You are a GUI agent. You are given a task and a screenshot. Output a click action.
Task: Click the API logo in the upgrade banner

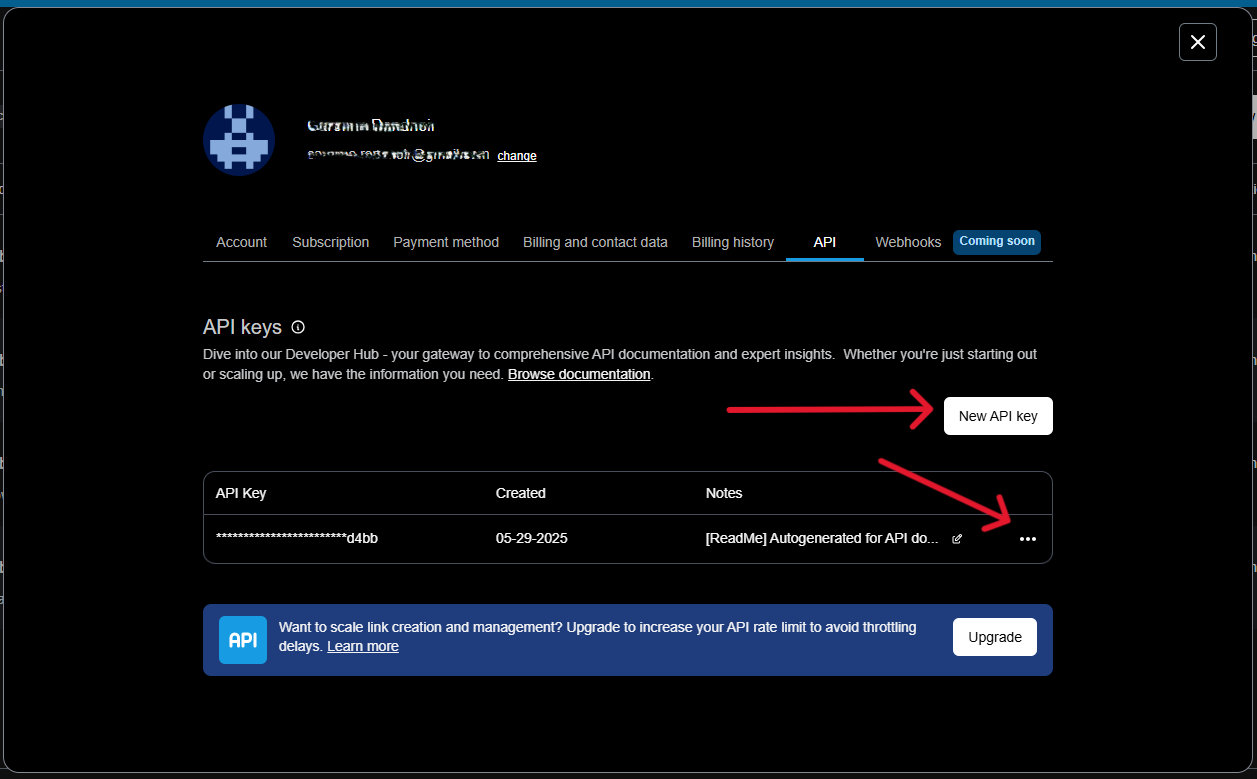(x=242, y=639)
